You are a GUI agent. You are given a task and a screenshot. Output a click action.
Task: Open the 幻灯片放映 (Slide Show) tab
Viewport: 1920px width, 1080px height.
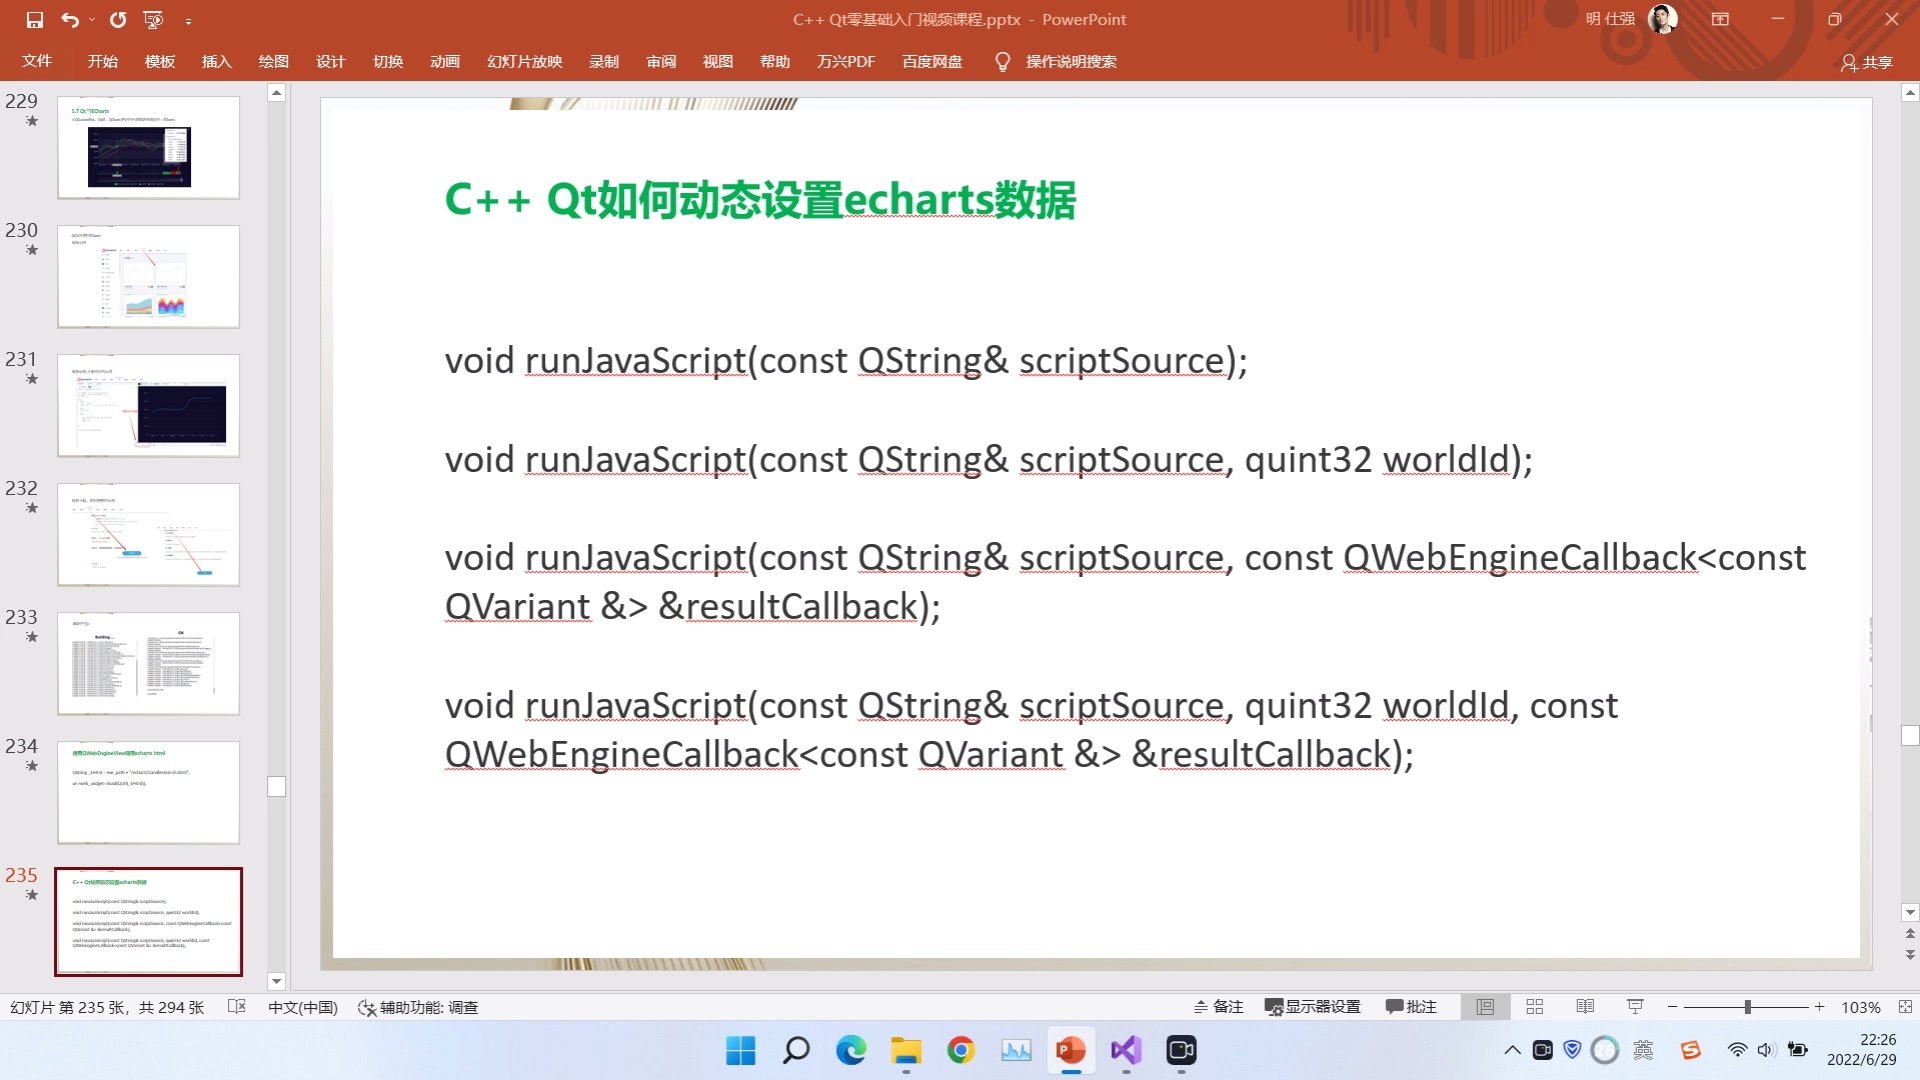[x=524, y=61]
